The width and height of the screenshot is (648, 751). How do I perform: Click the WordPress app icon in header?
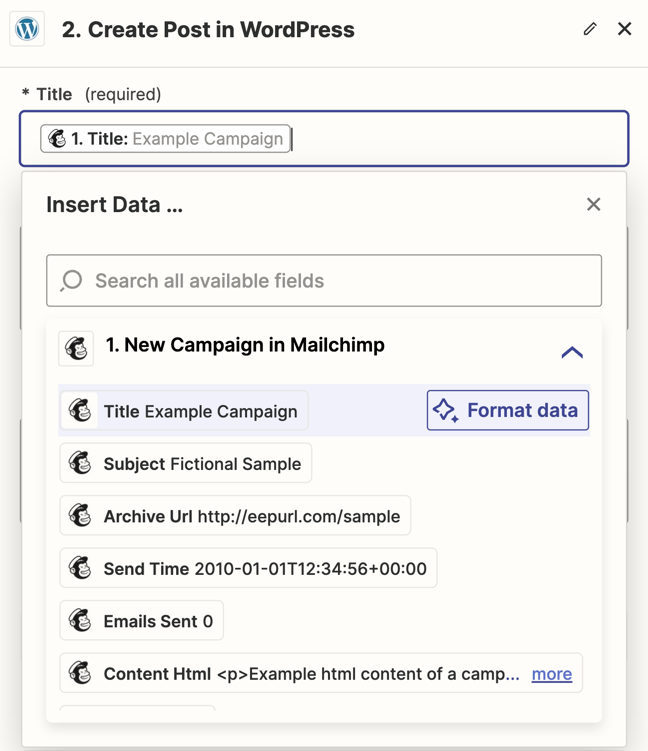coord(27,29)
